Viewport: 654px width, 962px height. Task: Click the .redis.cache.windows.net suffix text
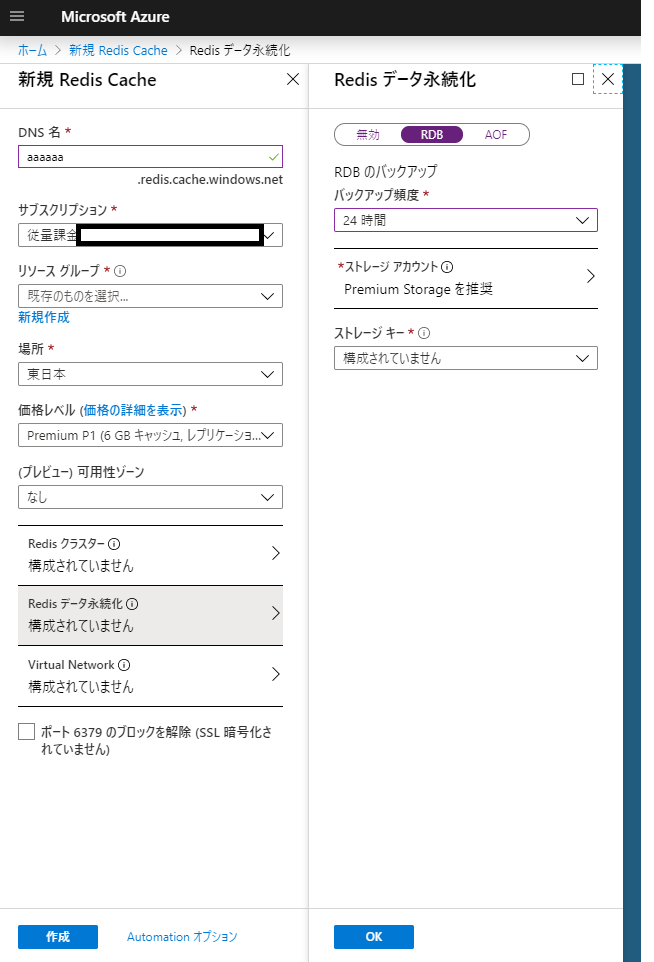(x=210, y=180)
